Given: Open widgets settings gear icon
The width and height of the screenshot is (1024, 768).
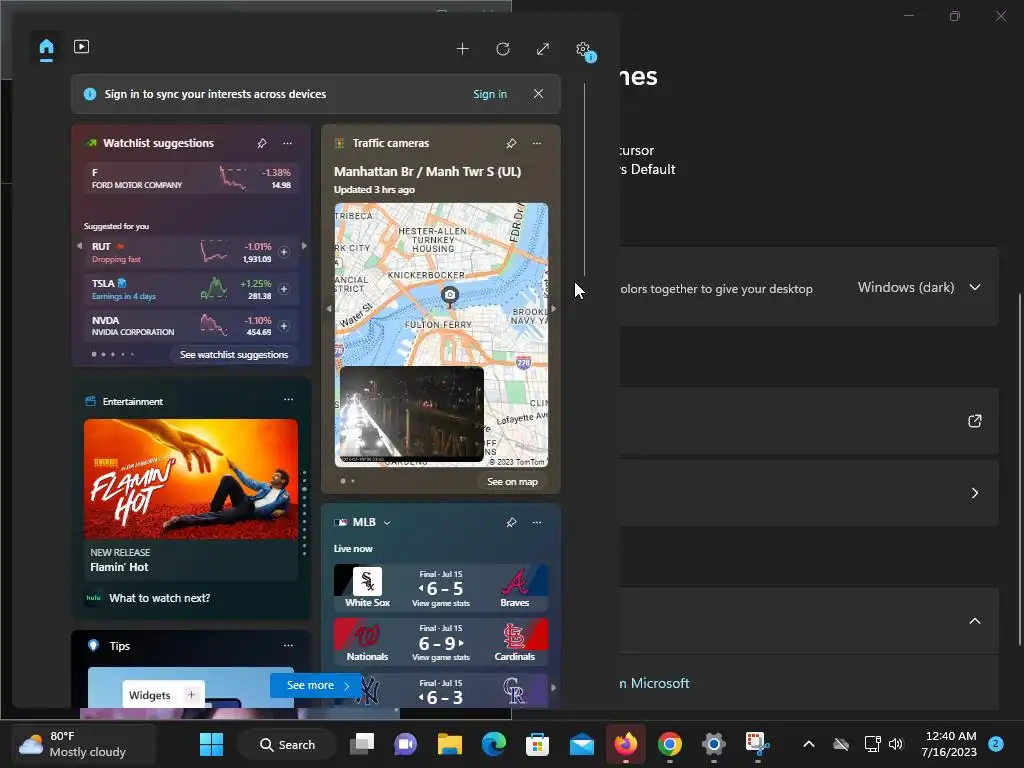Looking at the screenshot, I should 583,49.
